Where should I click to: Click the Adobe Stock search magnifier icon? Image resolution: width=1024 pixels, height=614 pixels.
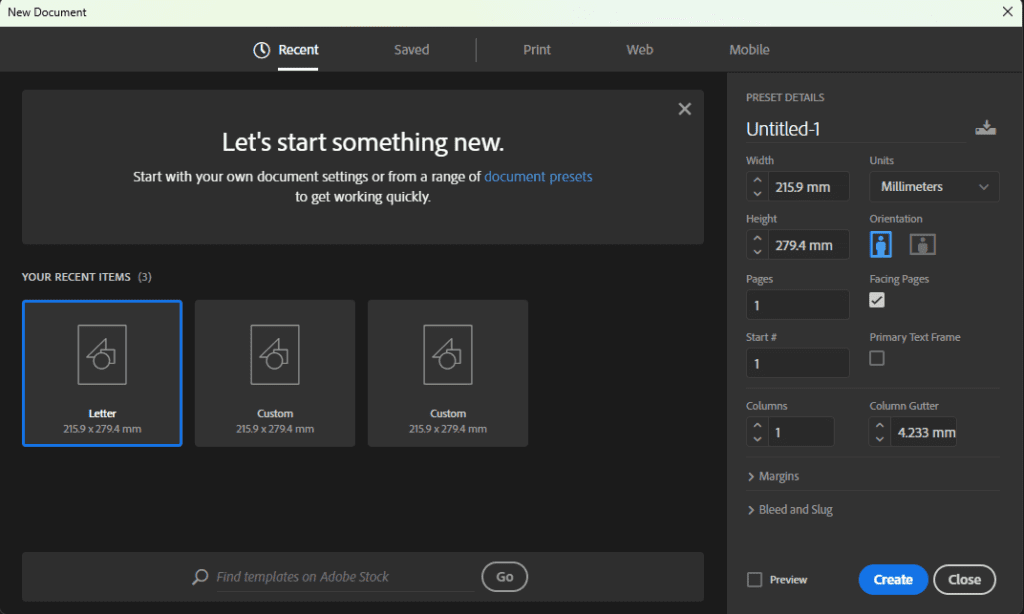[201, 577]
